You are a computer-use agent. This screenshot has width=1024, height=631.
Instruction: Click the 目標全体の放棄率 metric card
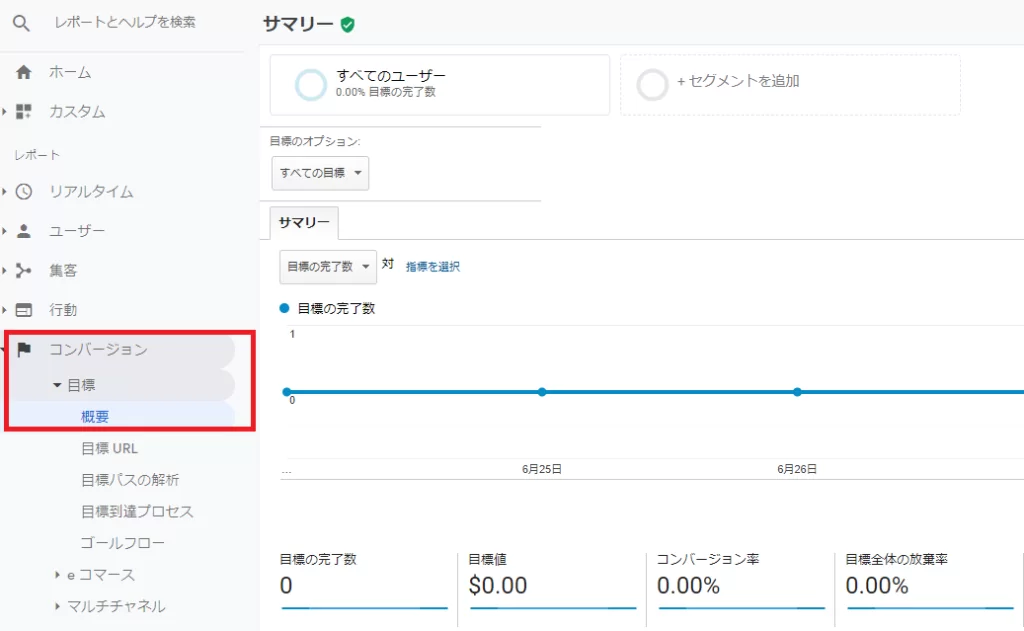pos(929,581)
